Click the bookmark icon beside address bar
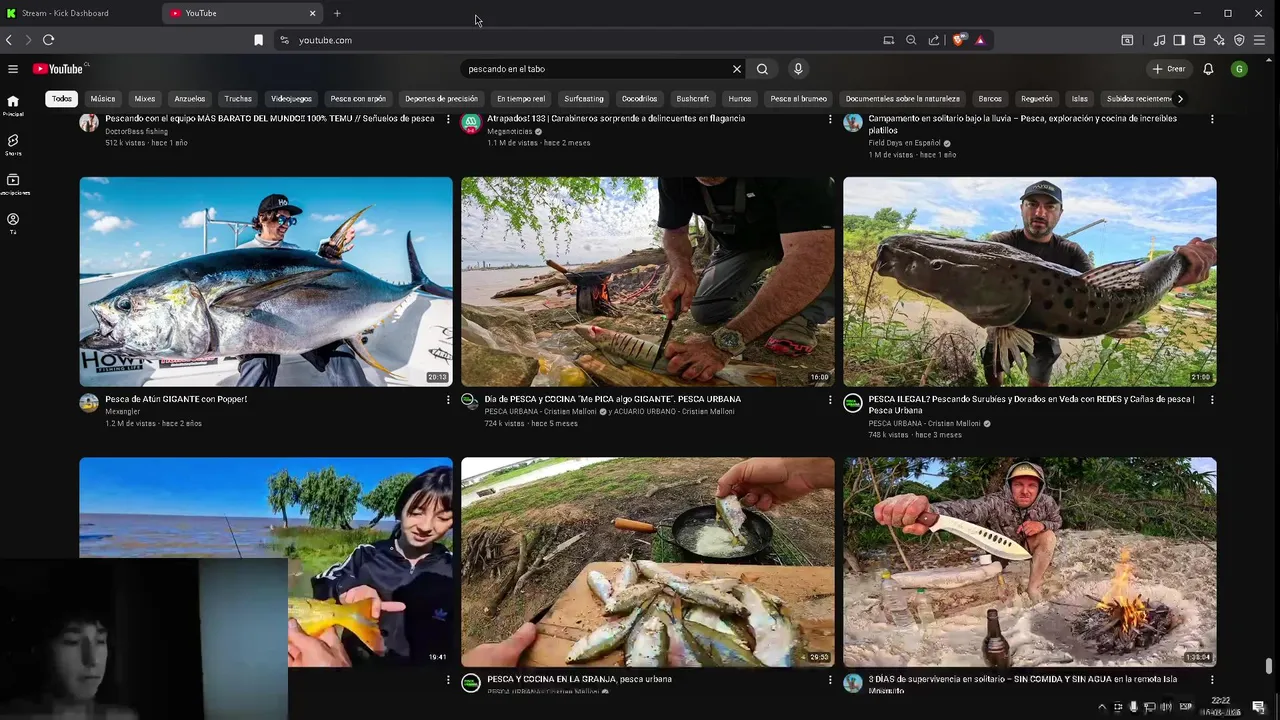The image size is (1280, 720). tap(258, 40)
